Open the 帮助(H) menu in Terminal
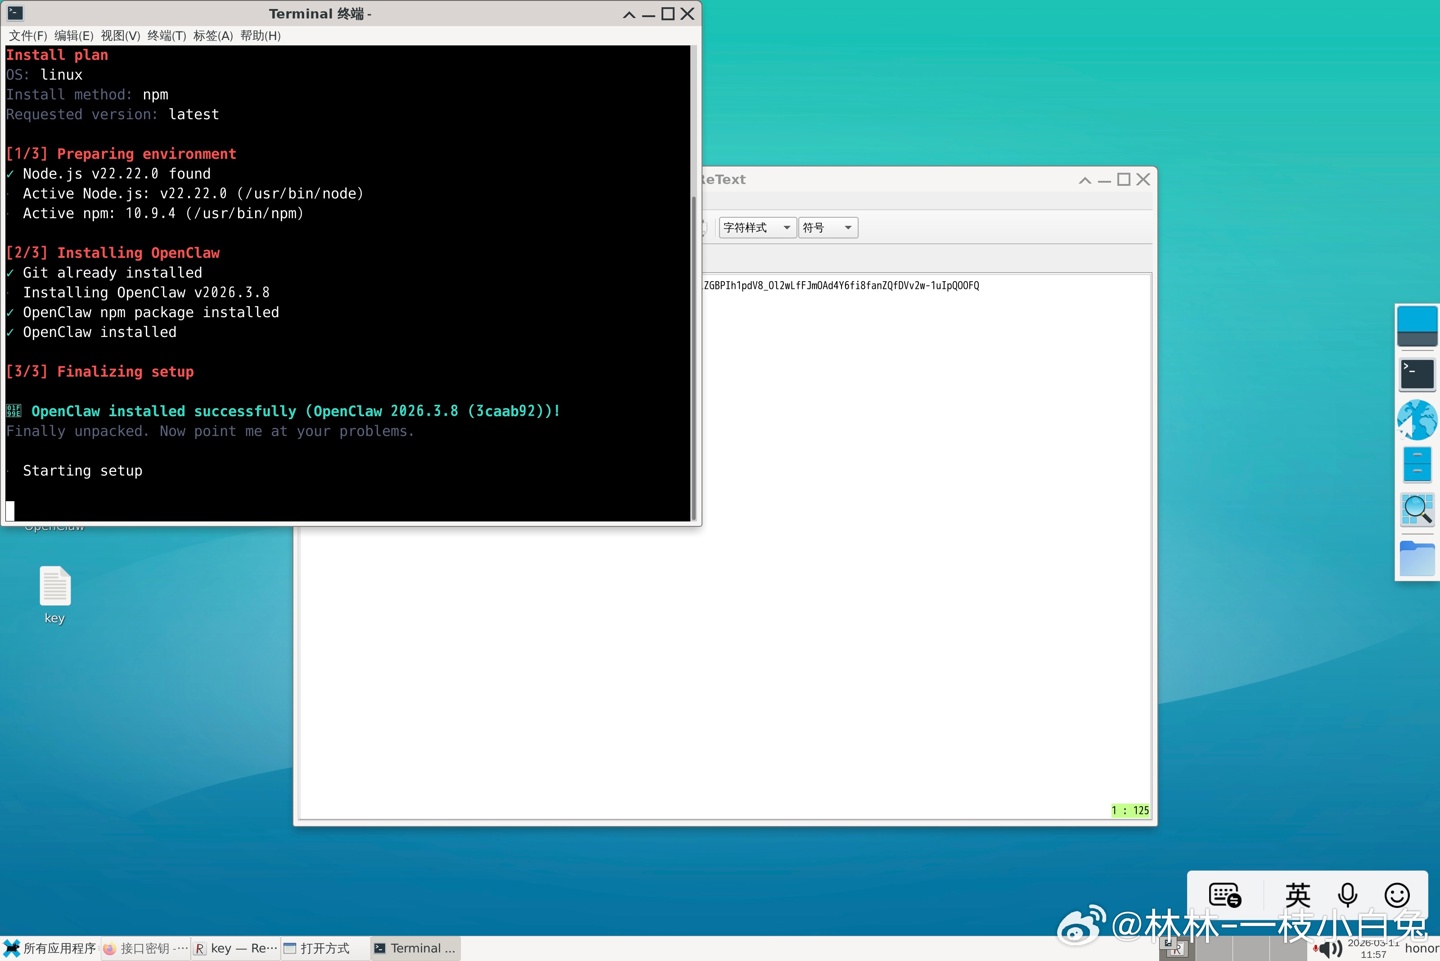1440x961 pixels. [x=260, y=35]
